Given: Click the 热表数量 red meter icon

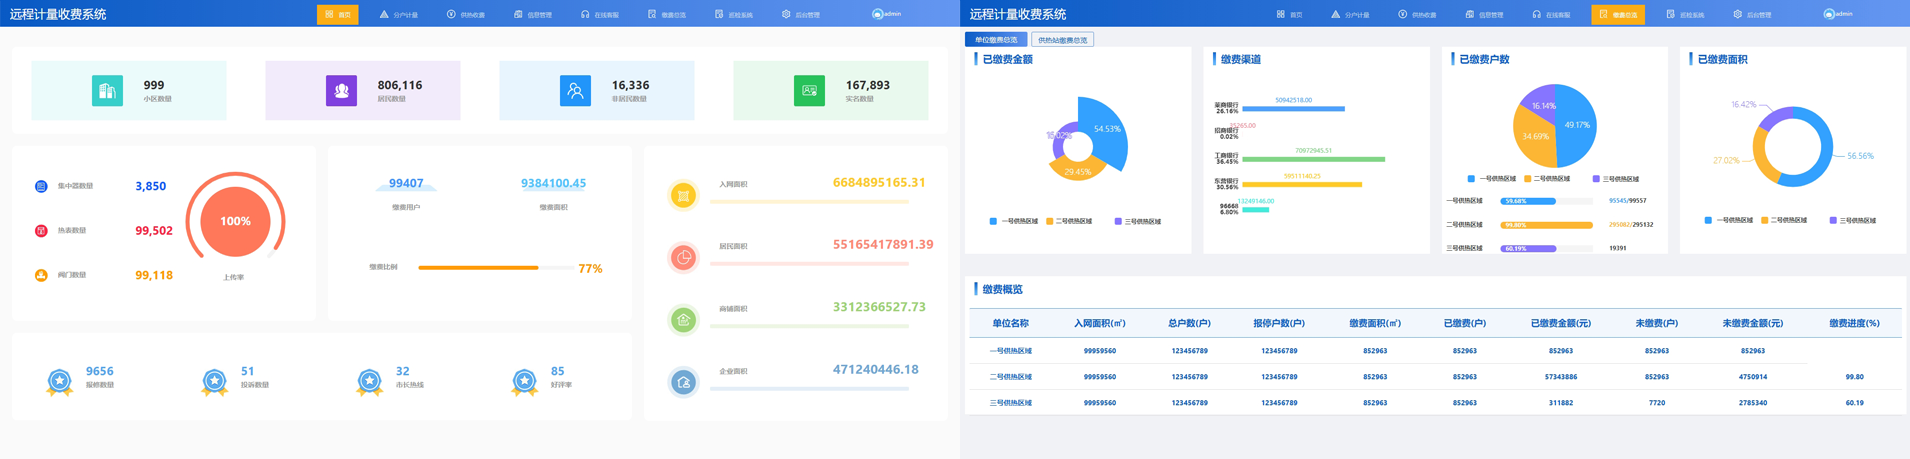Looking at the screenshot, I should click(41, 231).
